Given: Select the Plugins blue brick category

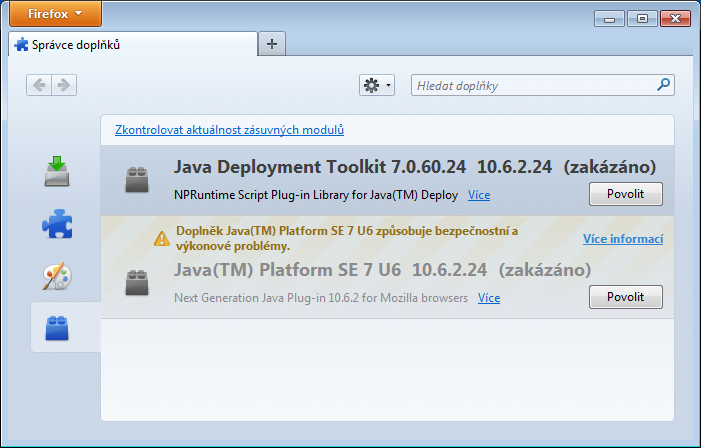Looking at the screenshot, I should pyautogui.click(x=57, y=328).
